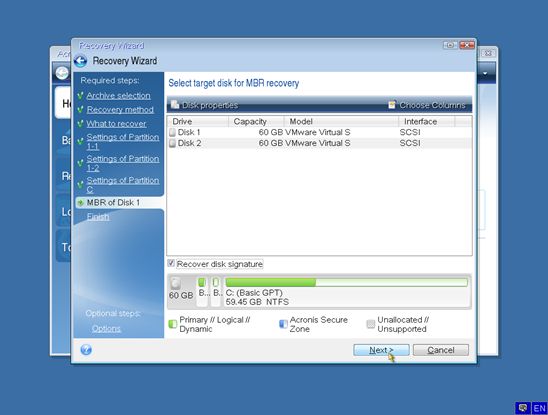Click the blue back arrow in Recovery Wizard

point(80,61)
